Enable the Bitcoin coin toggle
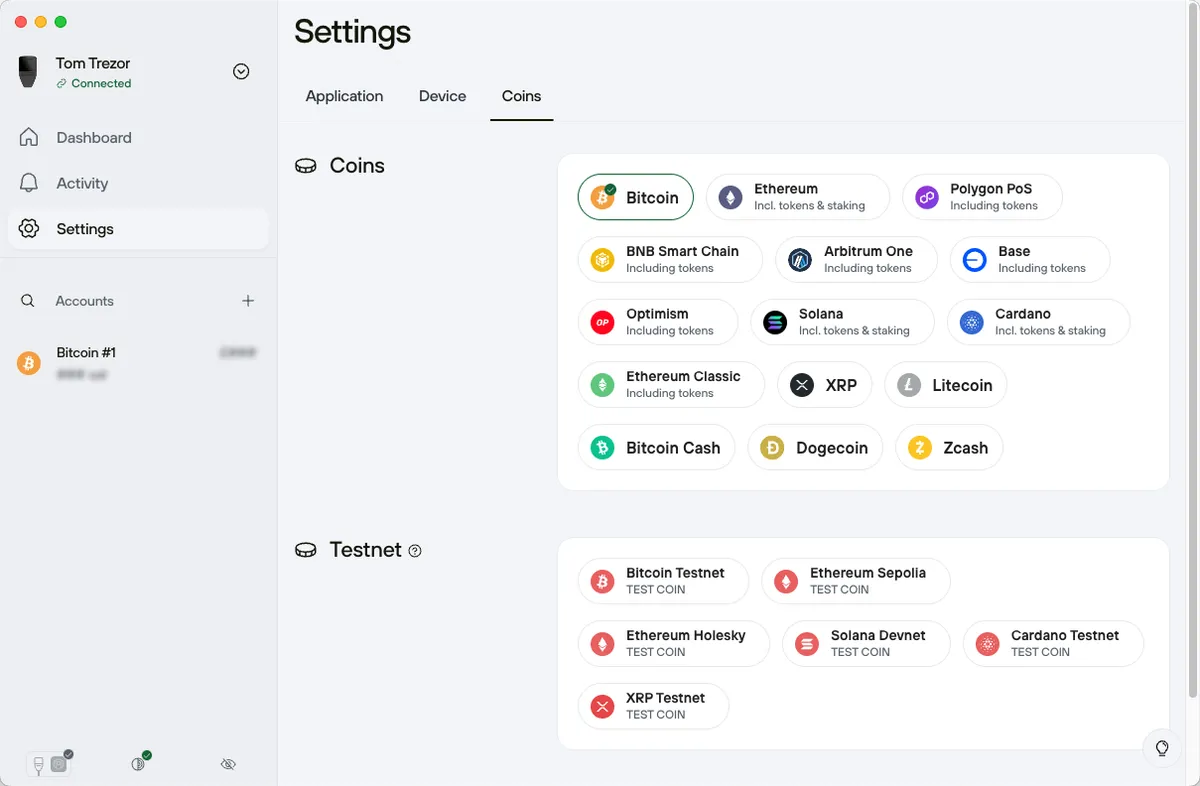The height and width of the screenshot is (786, 1200). click(635, 197)
